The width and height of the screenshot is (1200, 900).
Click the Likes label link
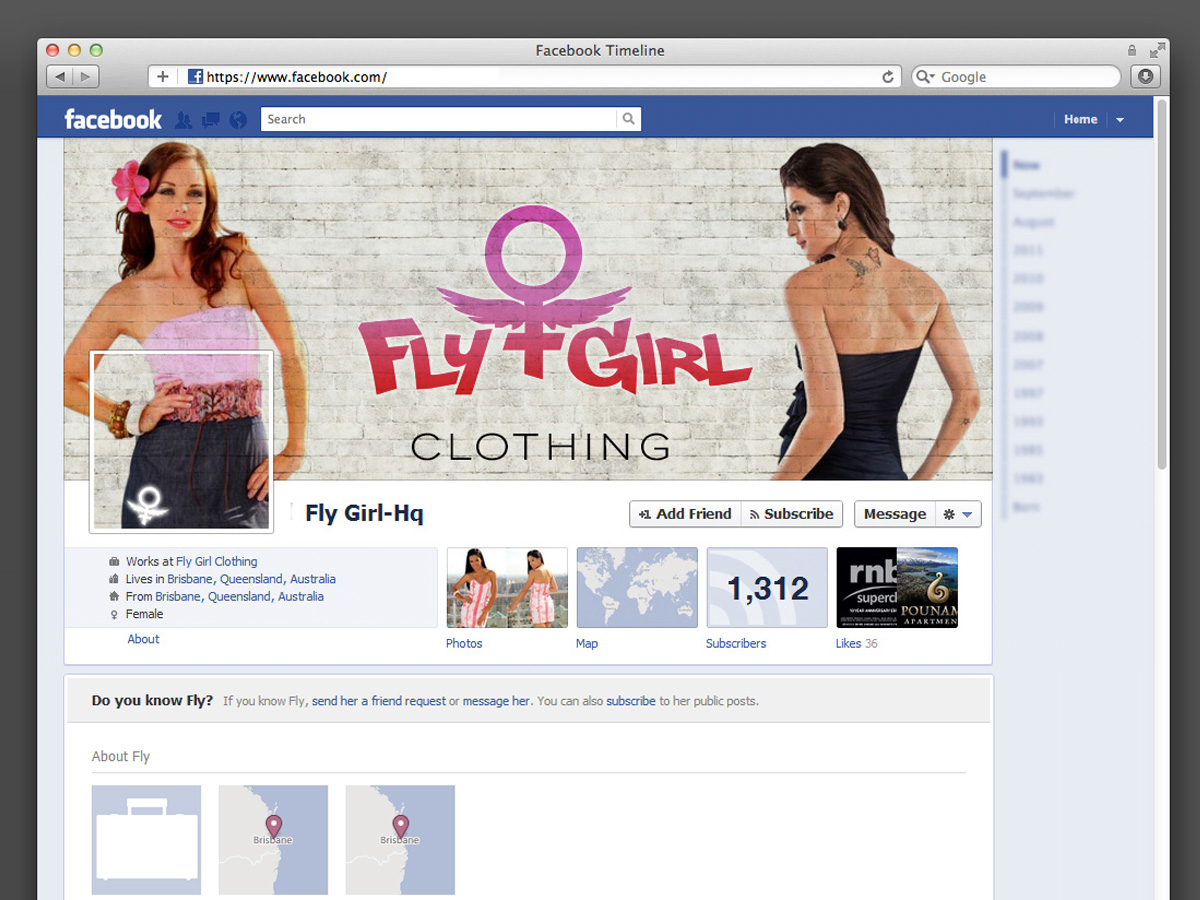point(848,644)
